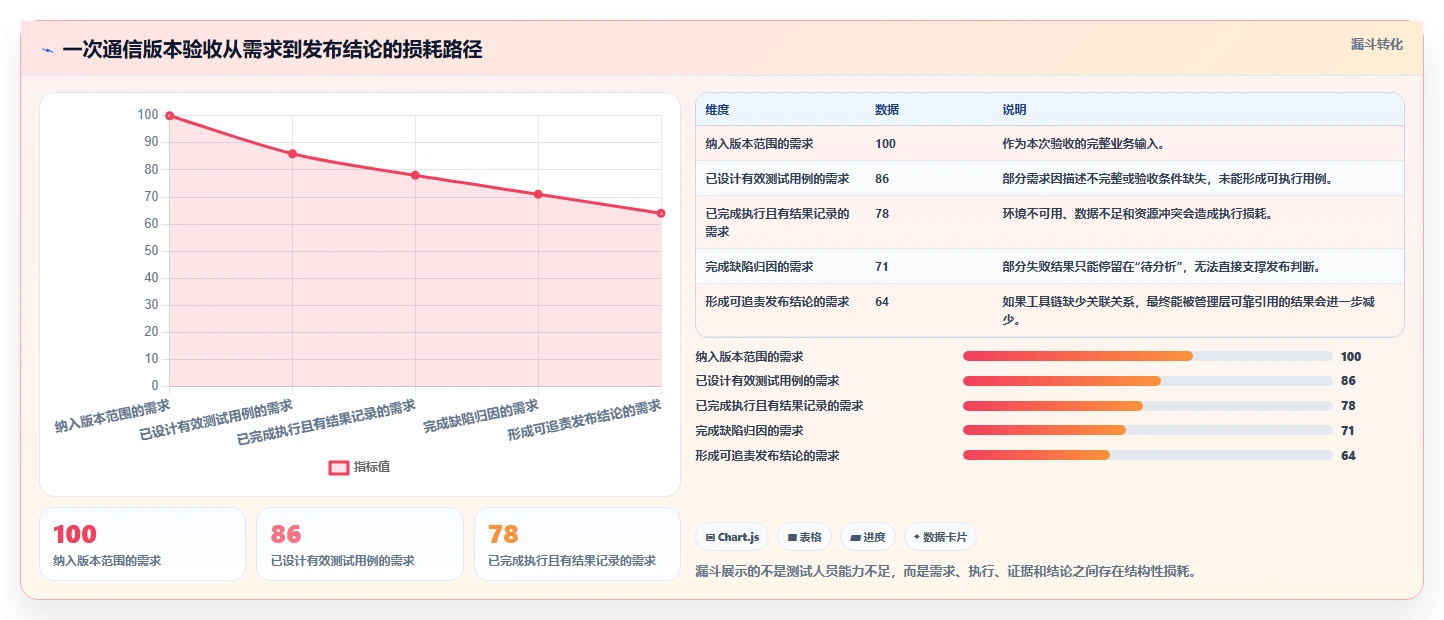
Task: Click the chart data point at value 100
Action: click(x=169, y=116)
